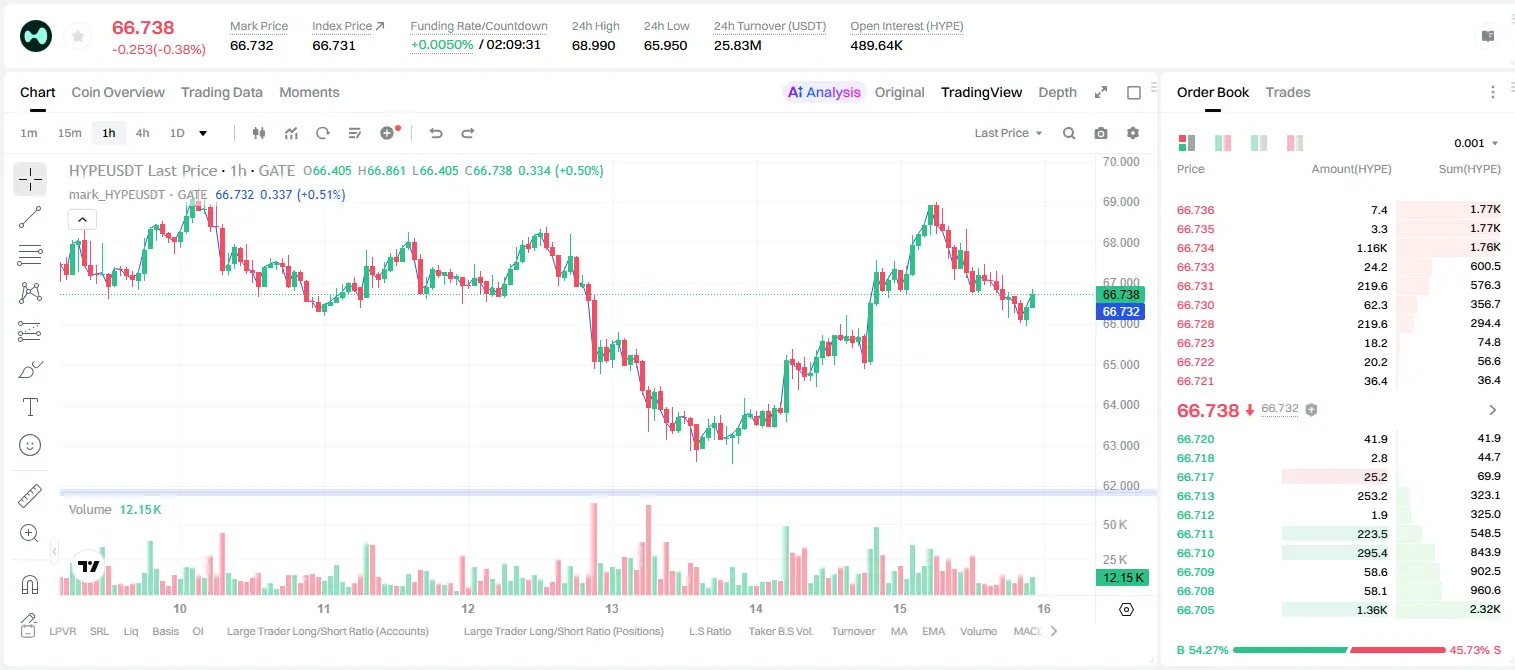Screen dimensions: 1515x670
Task: Show only buy orders in order book
Action: [1259, 143]
